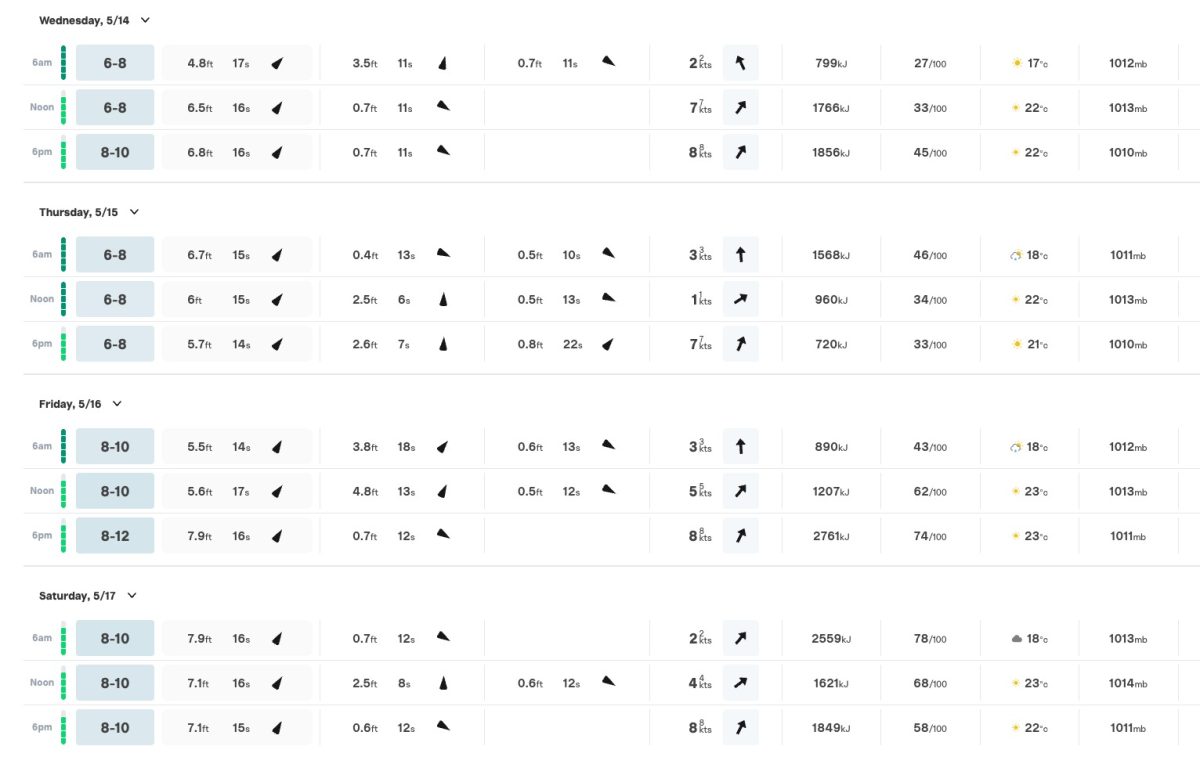Collapse the Friday, 5/16 forecast section

[117, 404]
